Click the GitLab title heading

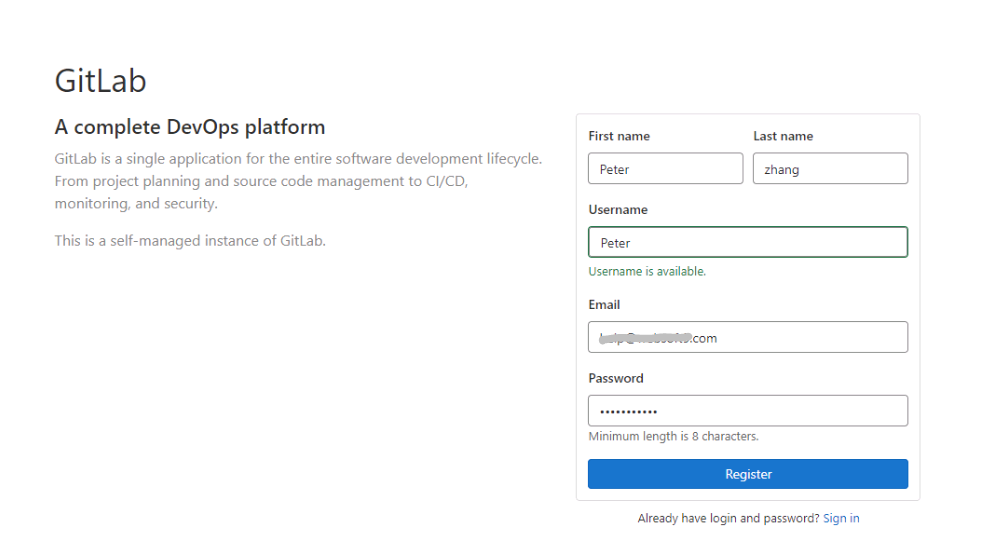point(100,81)
